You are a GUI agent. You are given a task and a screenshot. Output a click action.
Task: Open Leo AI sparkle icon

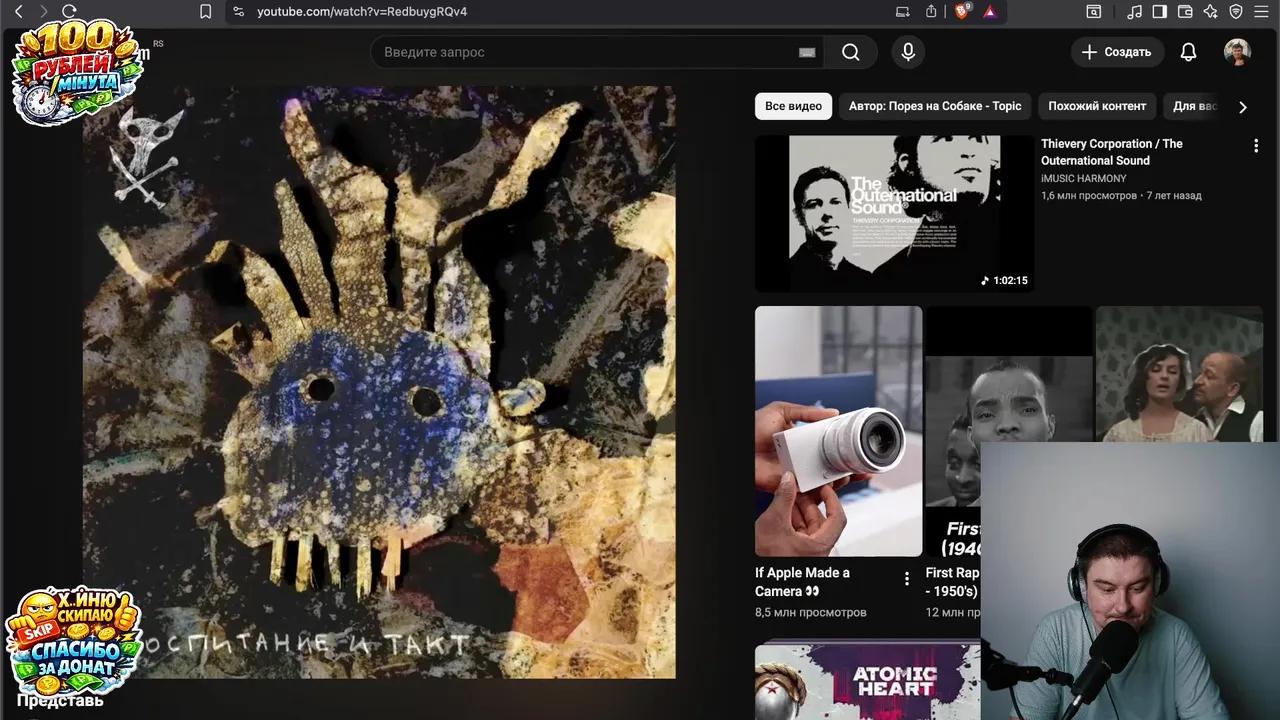[1211, 12]
